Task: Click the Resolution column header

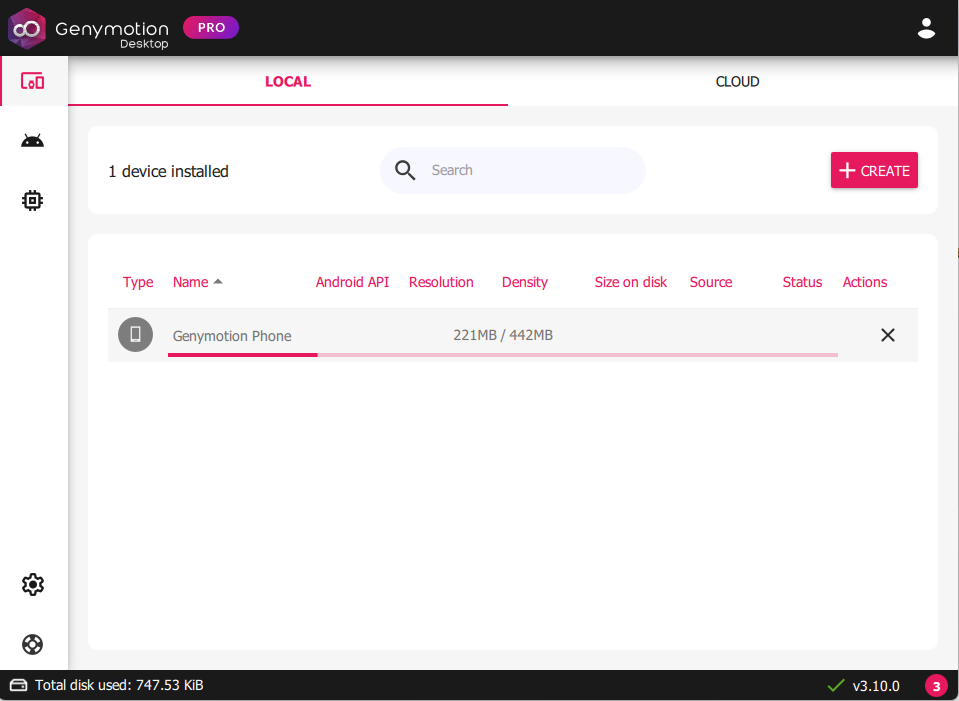Action: (441, 282)
